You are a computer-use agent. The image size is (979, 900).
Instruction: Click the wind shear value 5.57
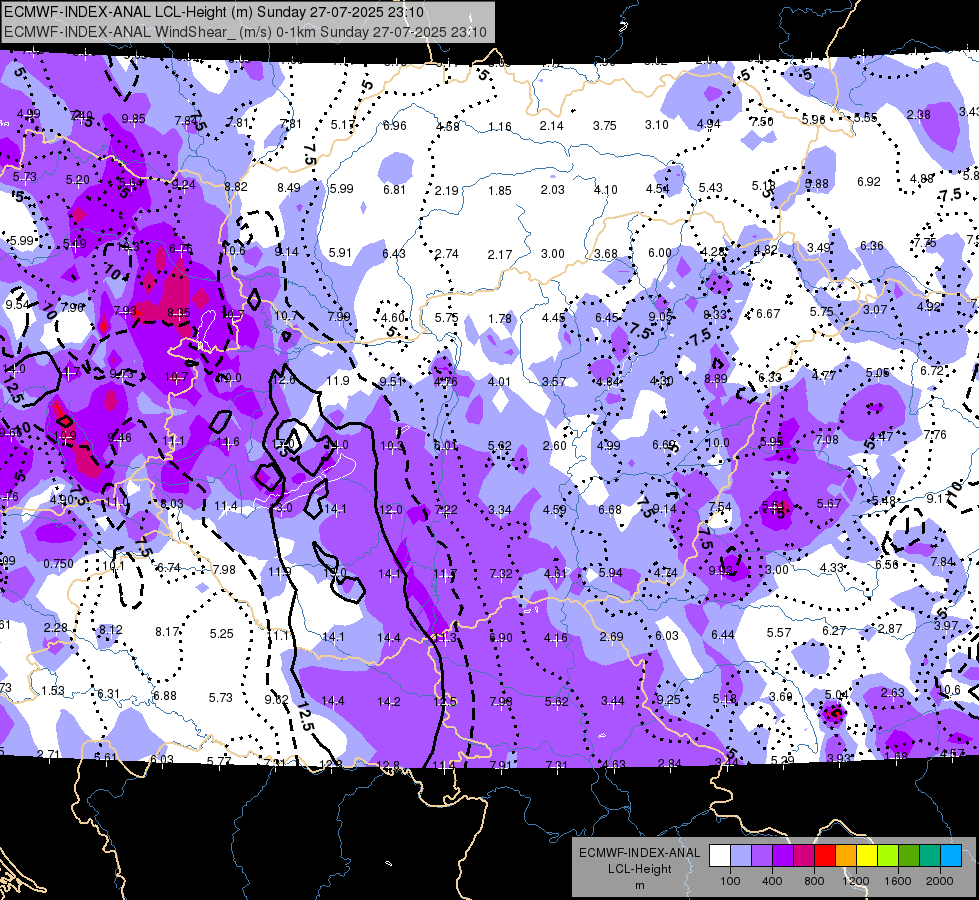coord(779,633)
